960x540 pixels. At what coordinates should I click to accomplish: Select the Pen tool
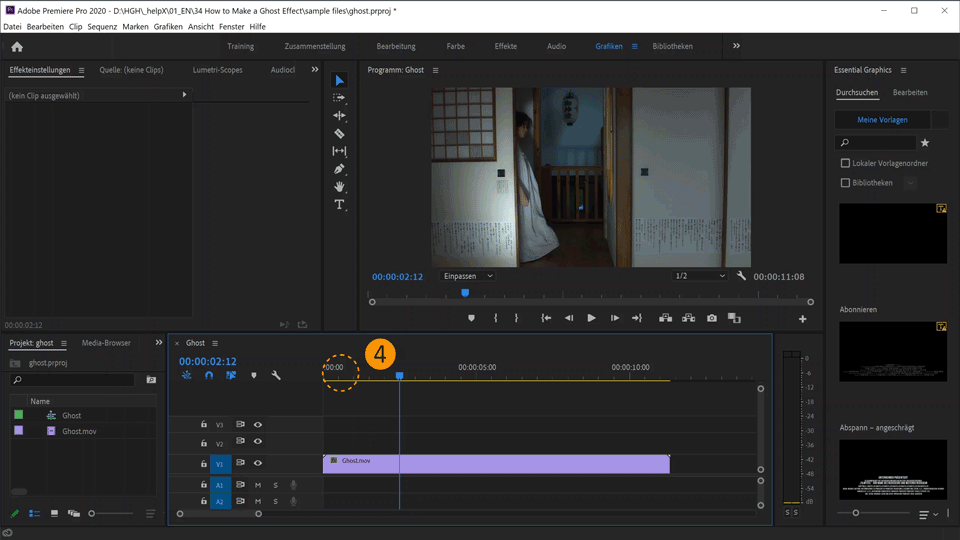pyautogui.click(x=339, y=169)
